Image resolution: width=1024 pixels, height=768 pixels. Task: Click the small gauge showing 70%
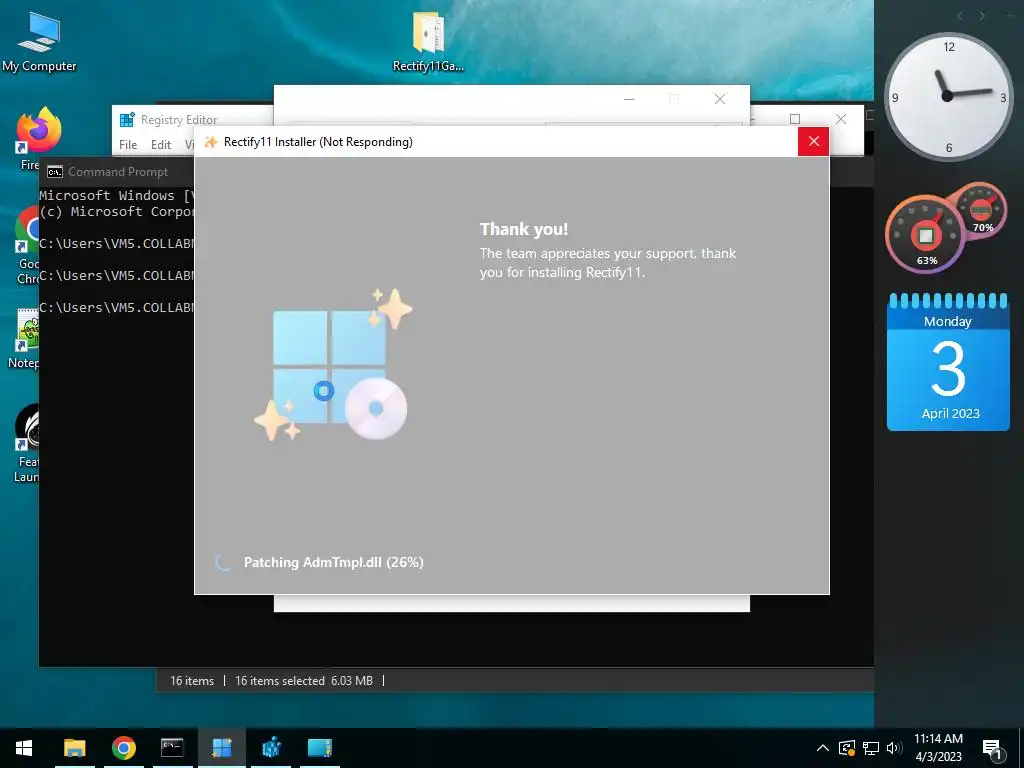point(982,210)
